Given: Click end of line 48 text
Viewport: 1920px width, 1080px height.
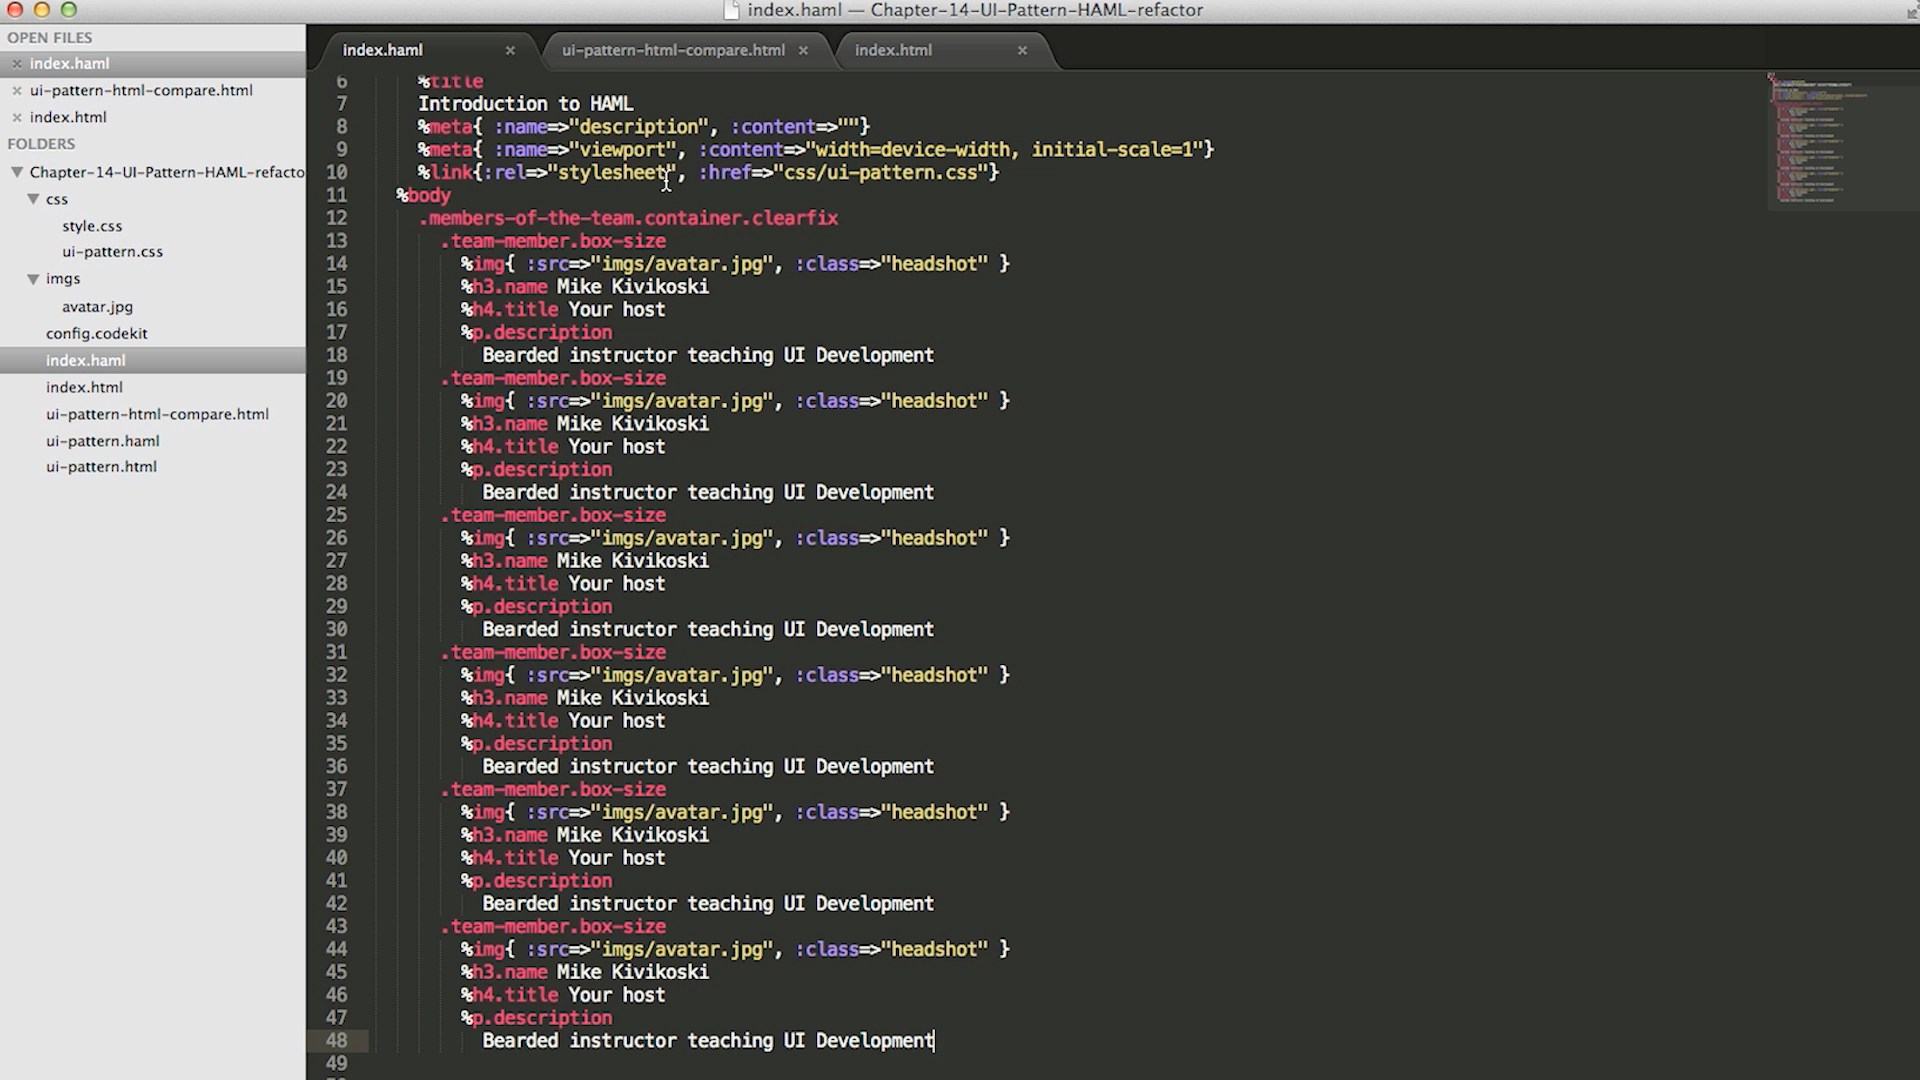Looking at the screenshot, I should pyautogui.click(x=934, y=1041).
